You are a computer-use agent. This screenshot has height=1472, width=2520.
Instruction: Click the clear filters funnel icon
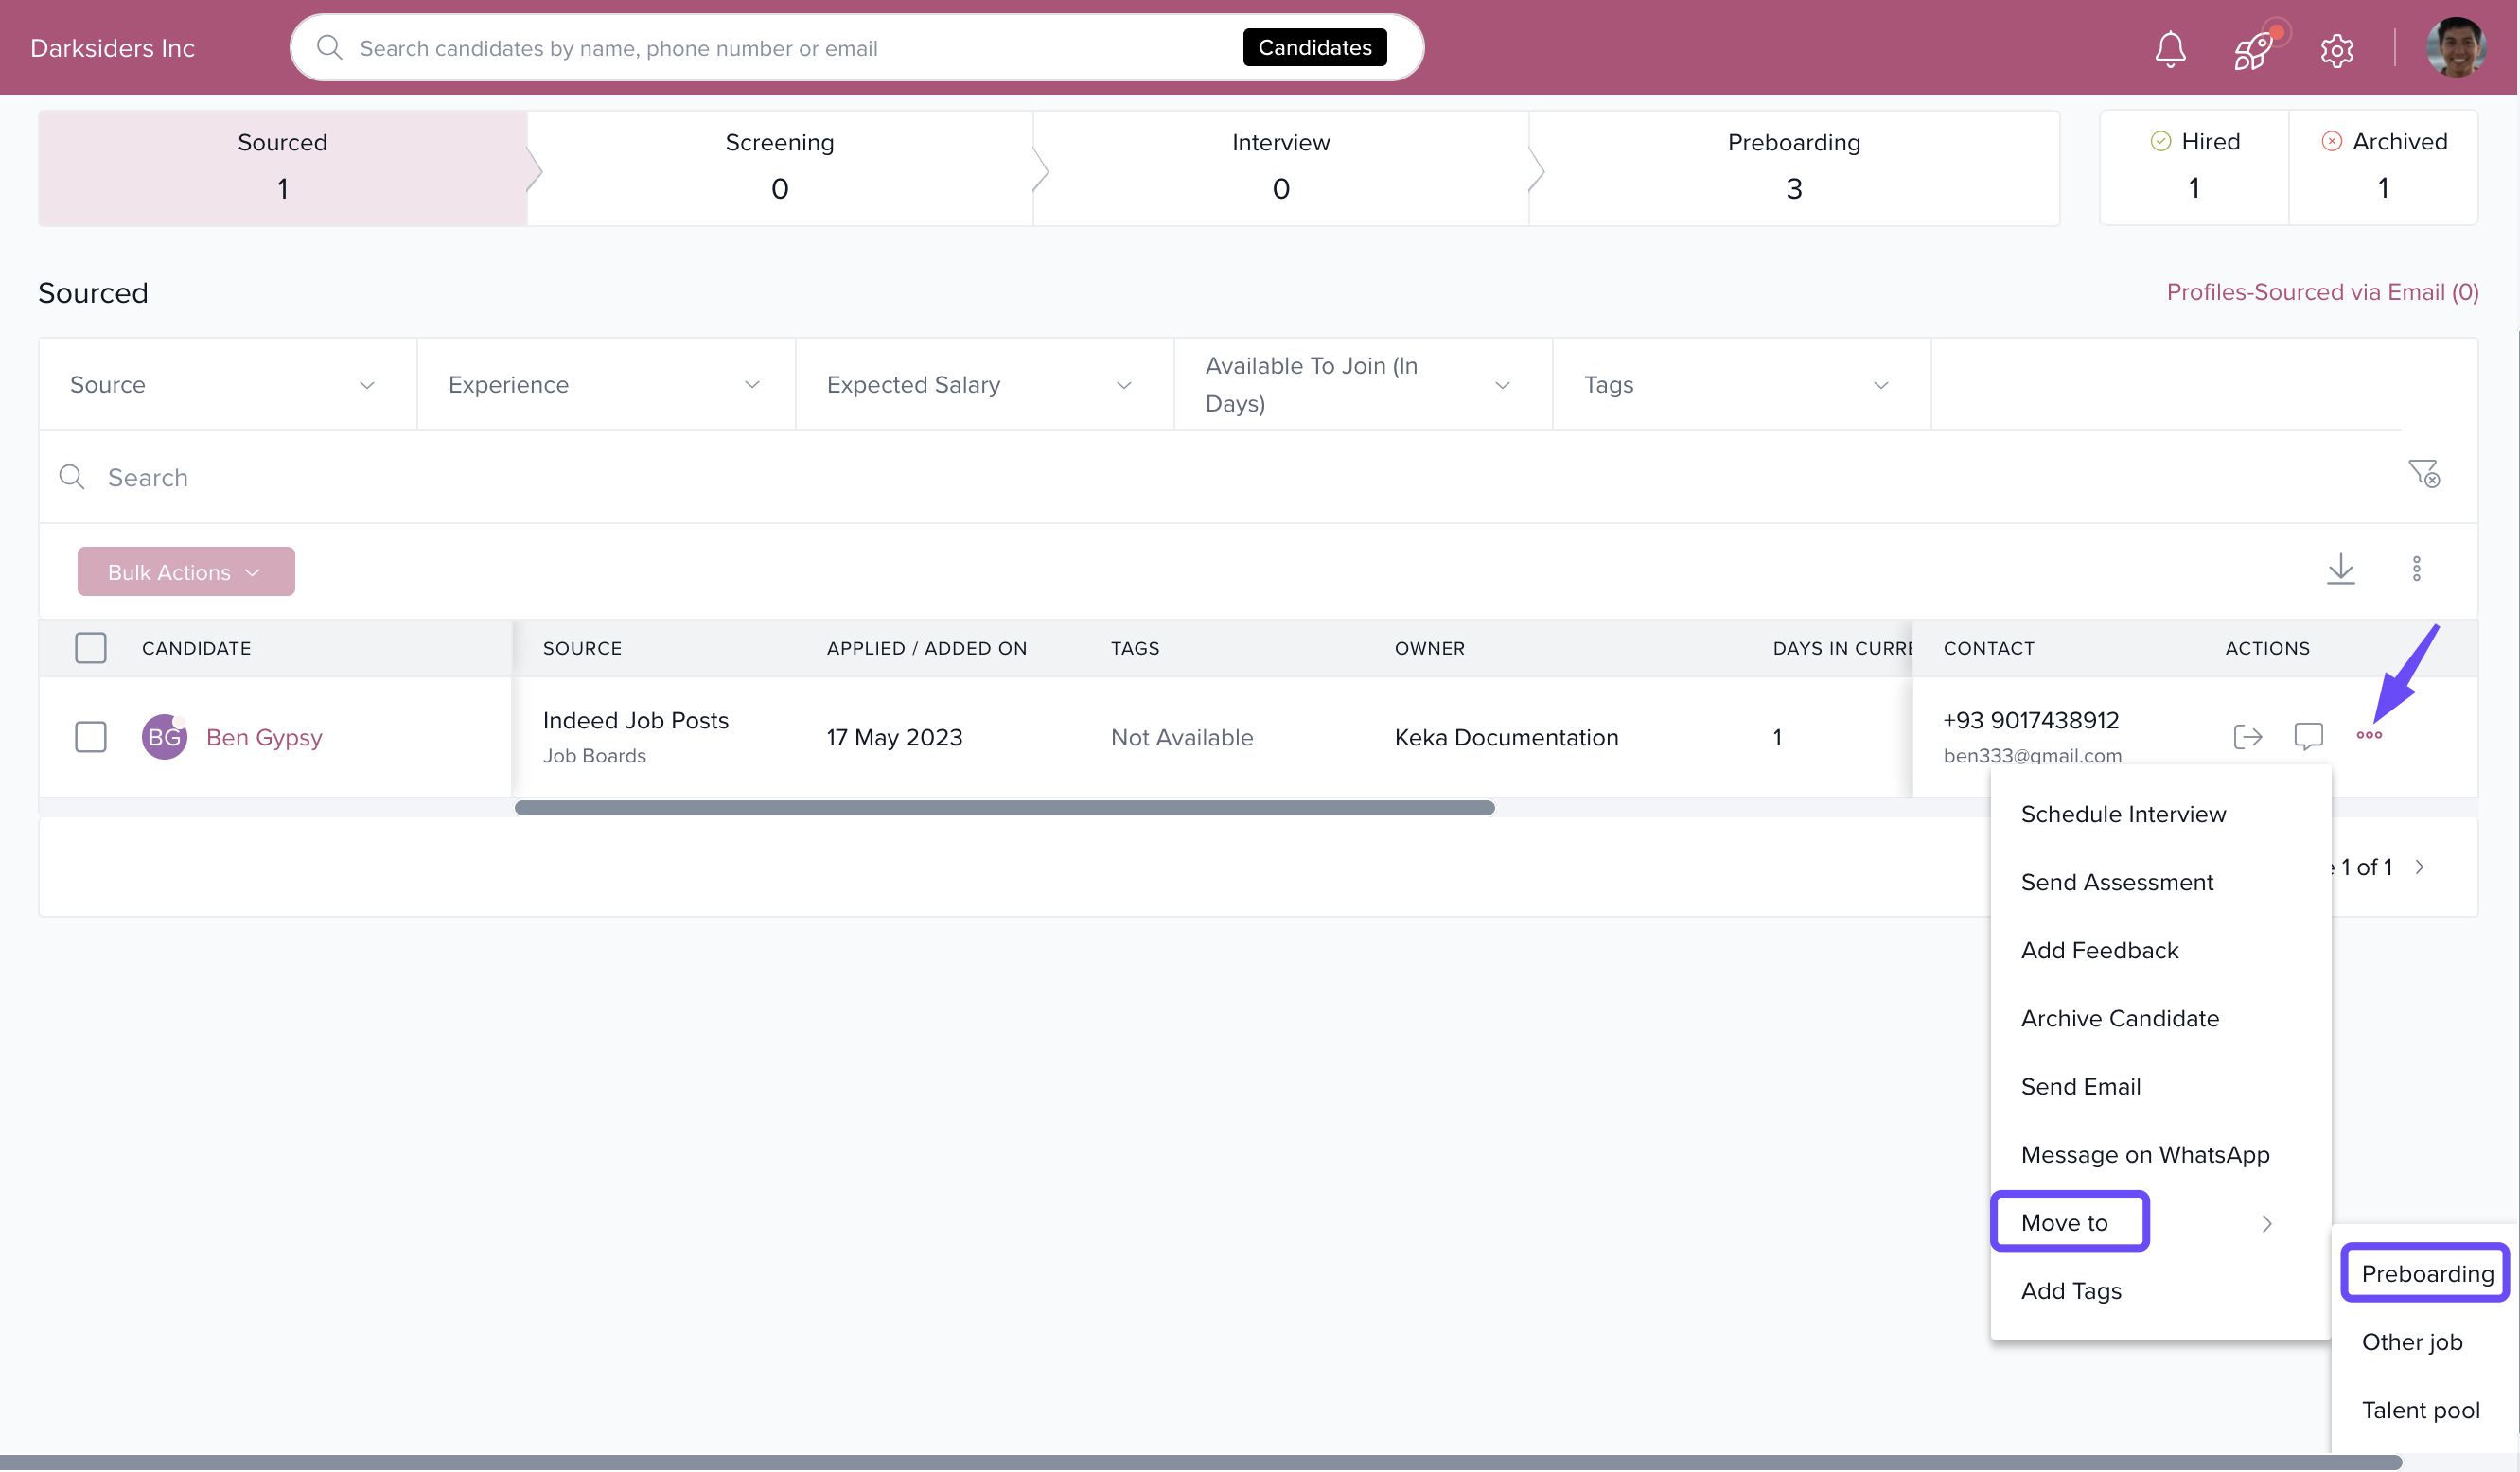2423,473
